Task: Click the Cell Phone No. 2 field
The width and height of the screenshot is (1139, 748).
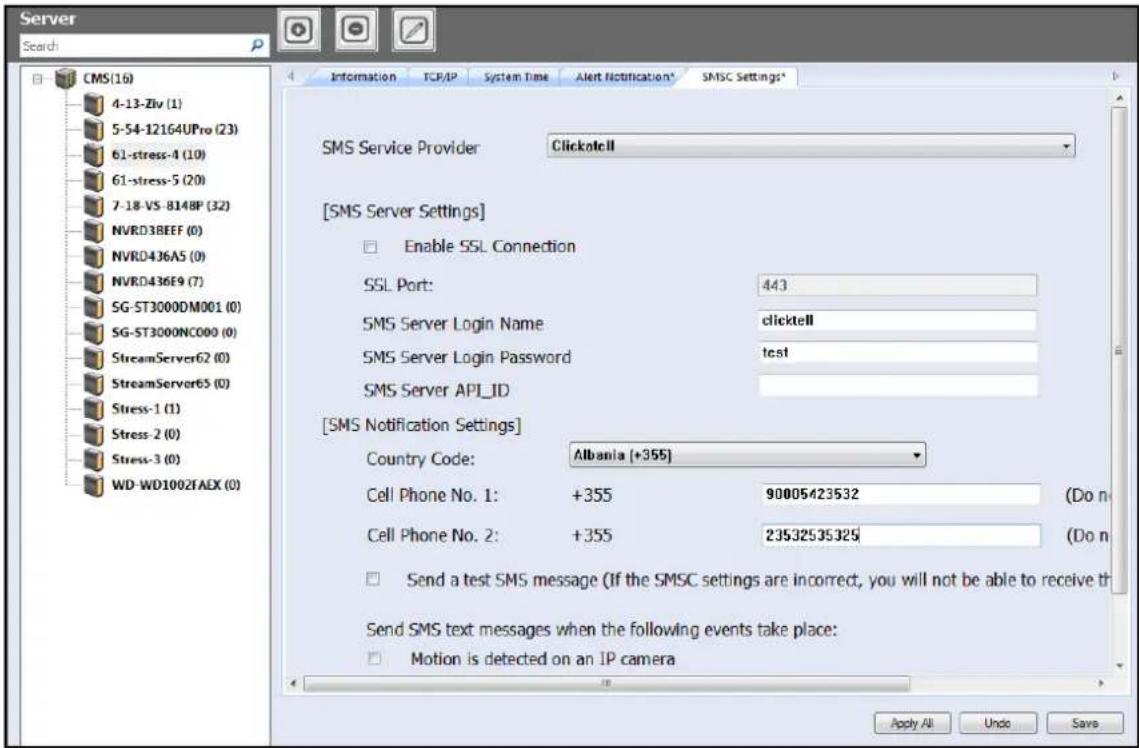Action: 901,535
